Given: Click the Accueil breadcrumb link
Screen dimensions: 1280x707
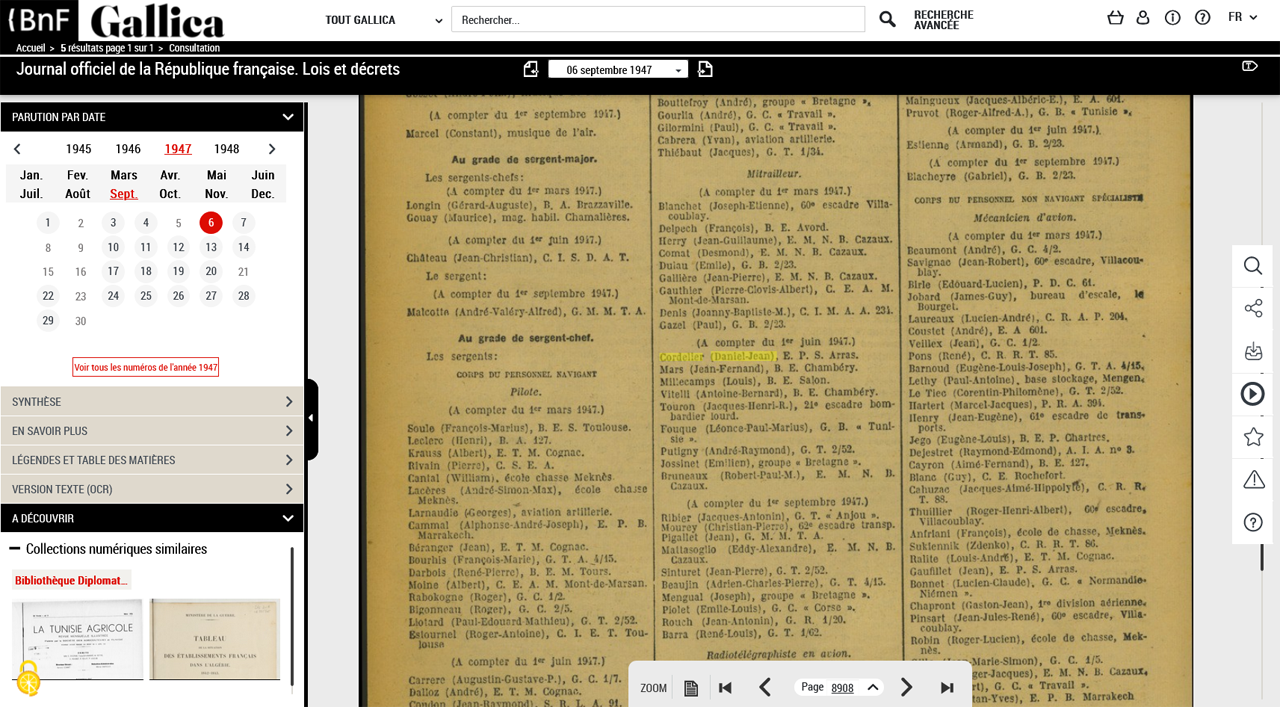Looking at the screenshot, I should pyautogui.click(x=30, y=48).
